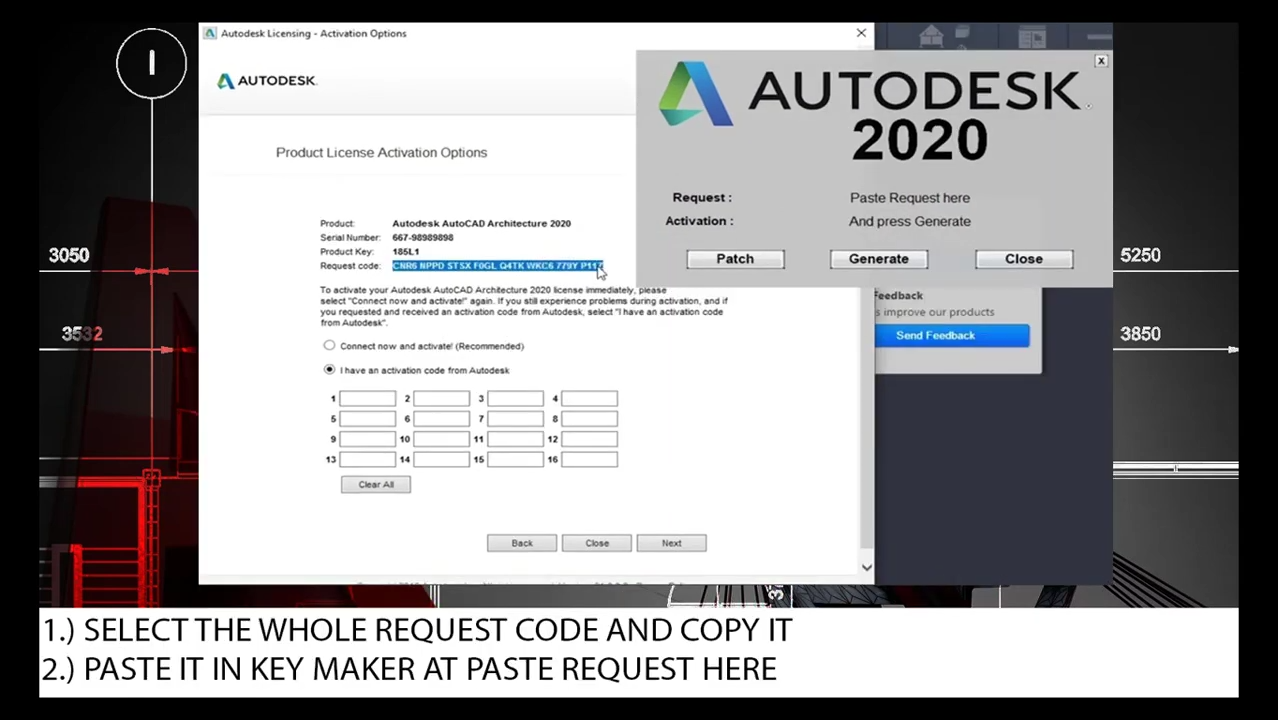This screenshot has width=1278, height=720.
Task: Select 'I have an activation code' radio
Action: pyautogui.click(x=329, y=370)
